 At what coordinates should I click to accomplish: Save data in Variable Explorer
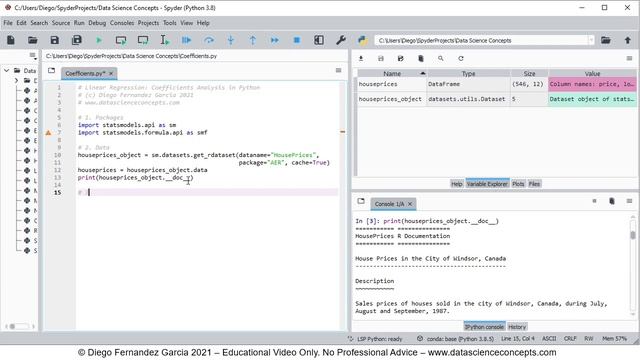tap(381, 59)
